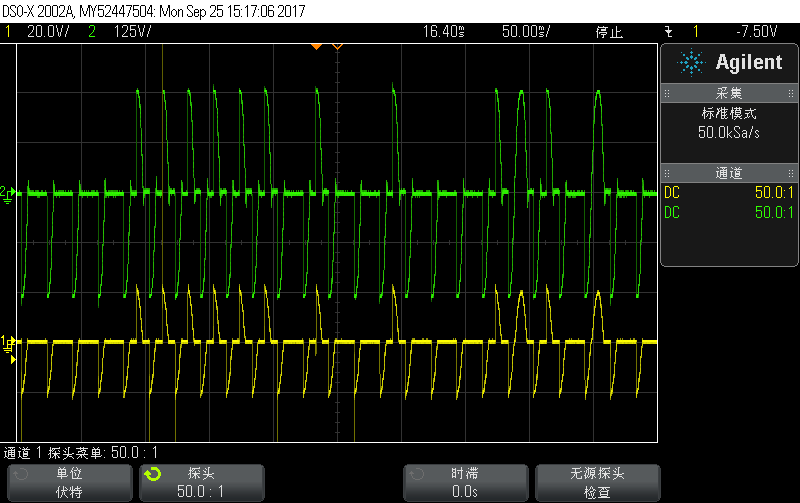Select the 单位 伏特 unit softkey

[69, 483]
